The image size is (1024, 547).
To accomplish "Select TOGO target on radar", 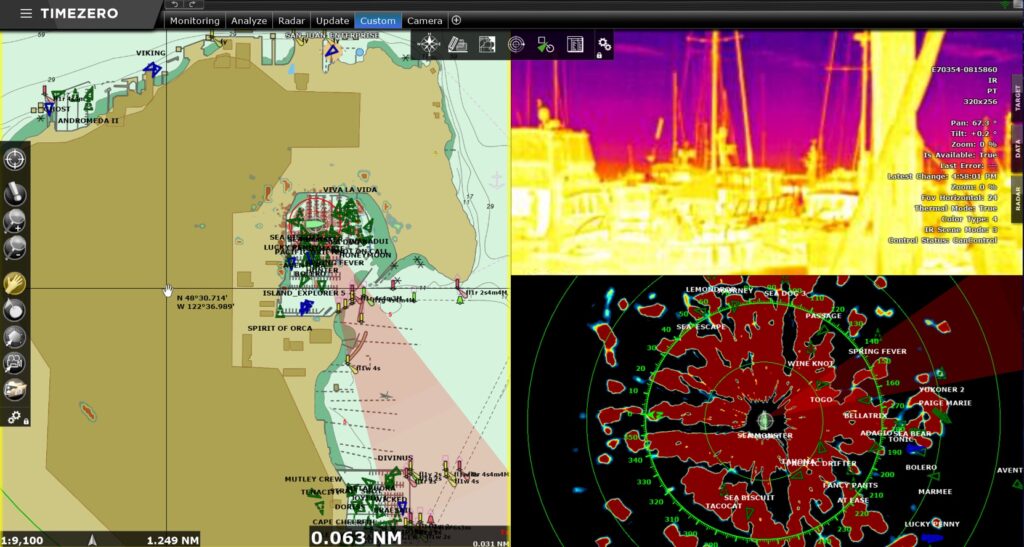I will pyautogui.click(x=821, y=399).
